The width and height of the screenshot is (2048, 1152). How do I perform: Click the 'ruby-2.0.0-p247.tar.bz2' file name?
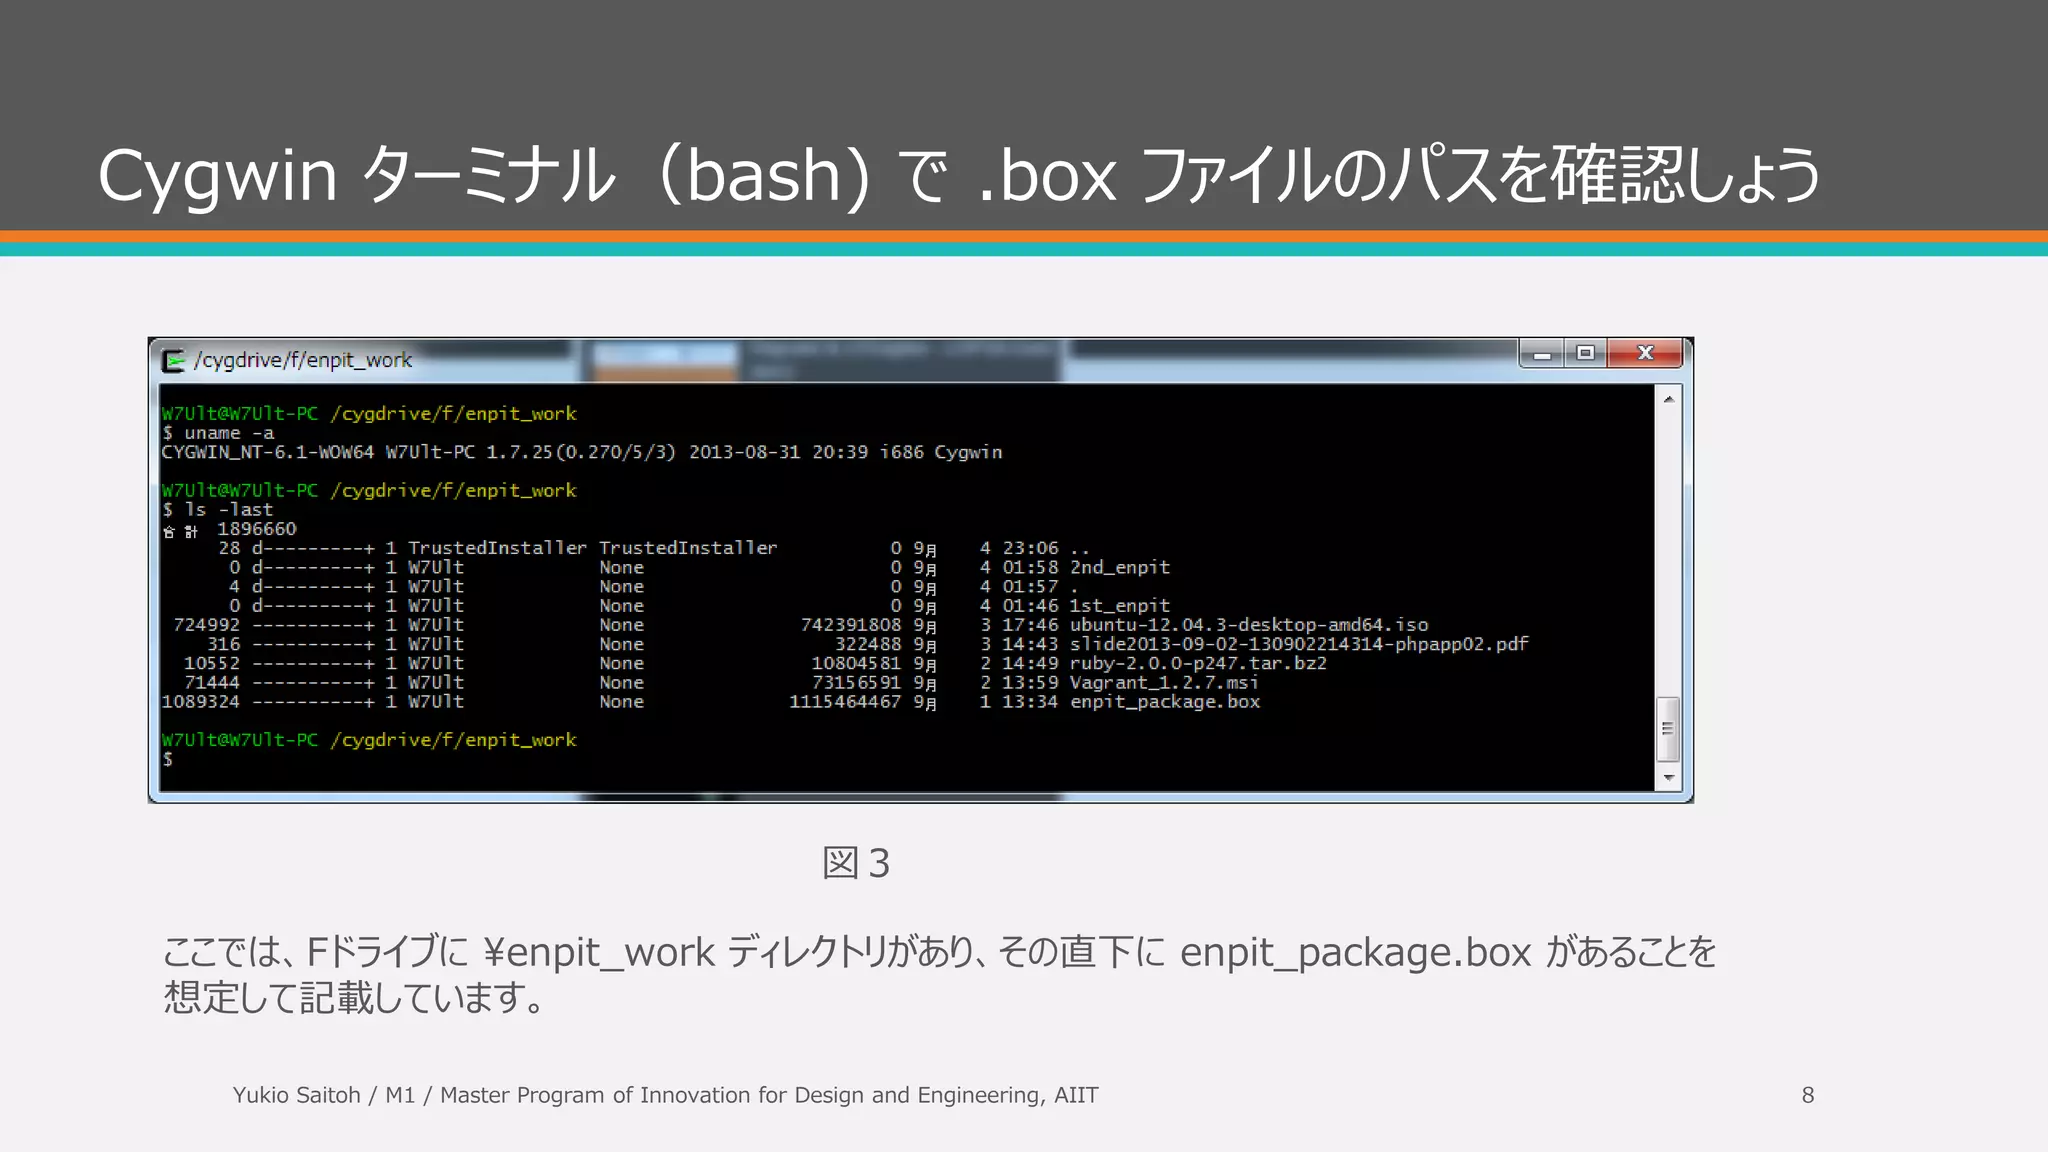1198,664
